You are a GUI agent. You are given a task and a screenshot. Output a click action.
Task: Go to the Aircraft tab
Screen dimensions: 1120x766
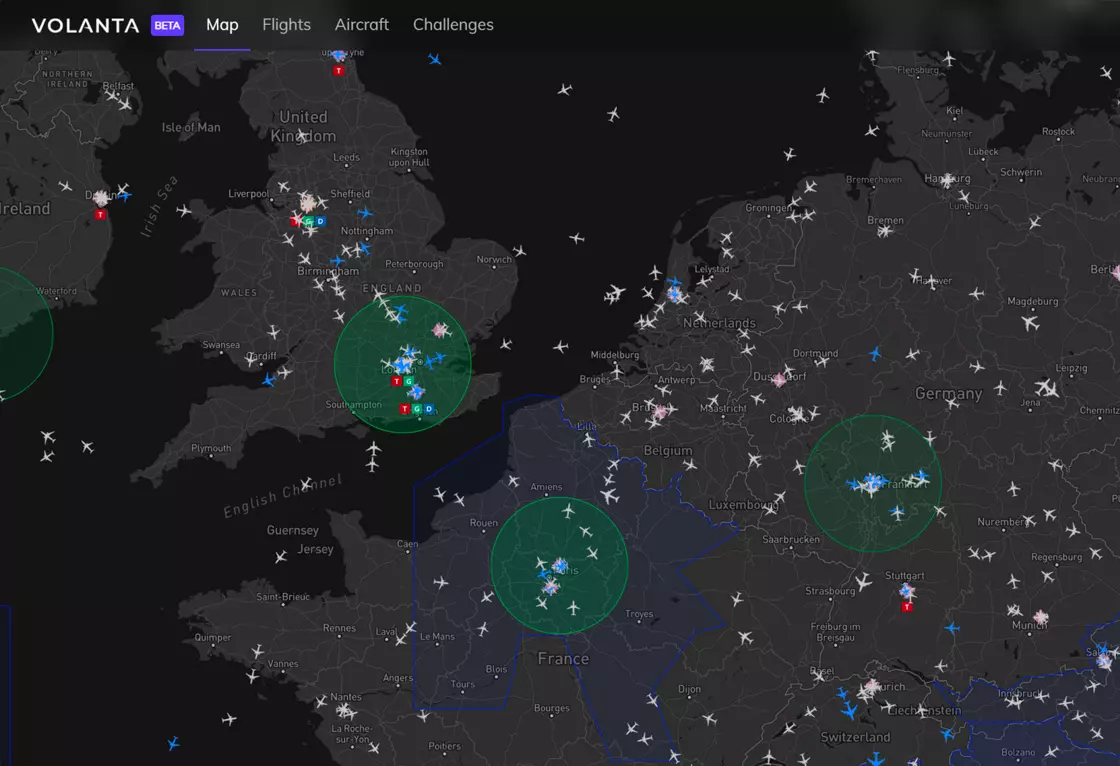click(361, 25)
